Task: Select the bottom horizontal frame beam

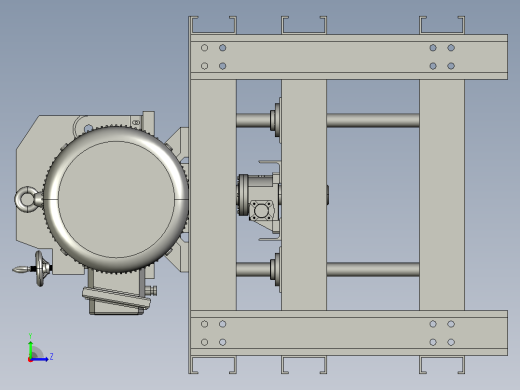Action: tap(349, 333)
